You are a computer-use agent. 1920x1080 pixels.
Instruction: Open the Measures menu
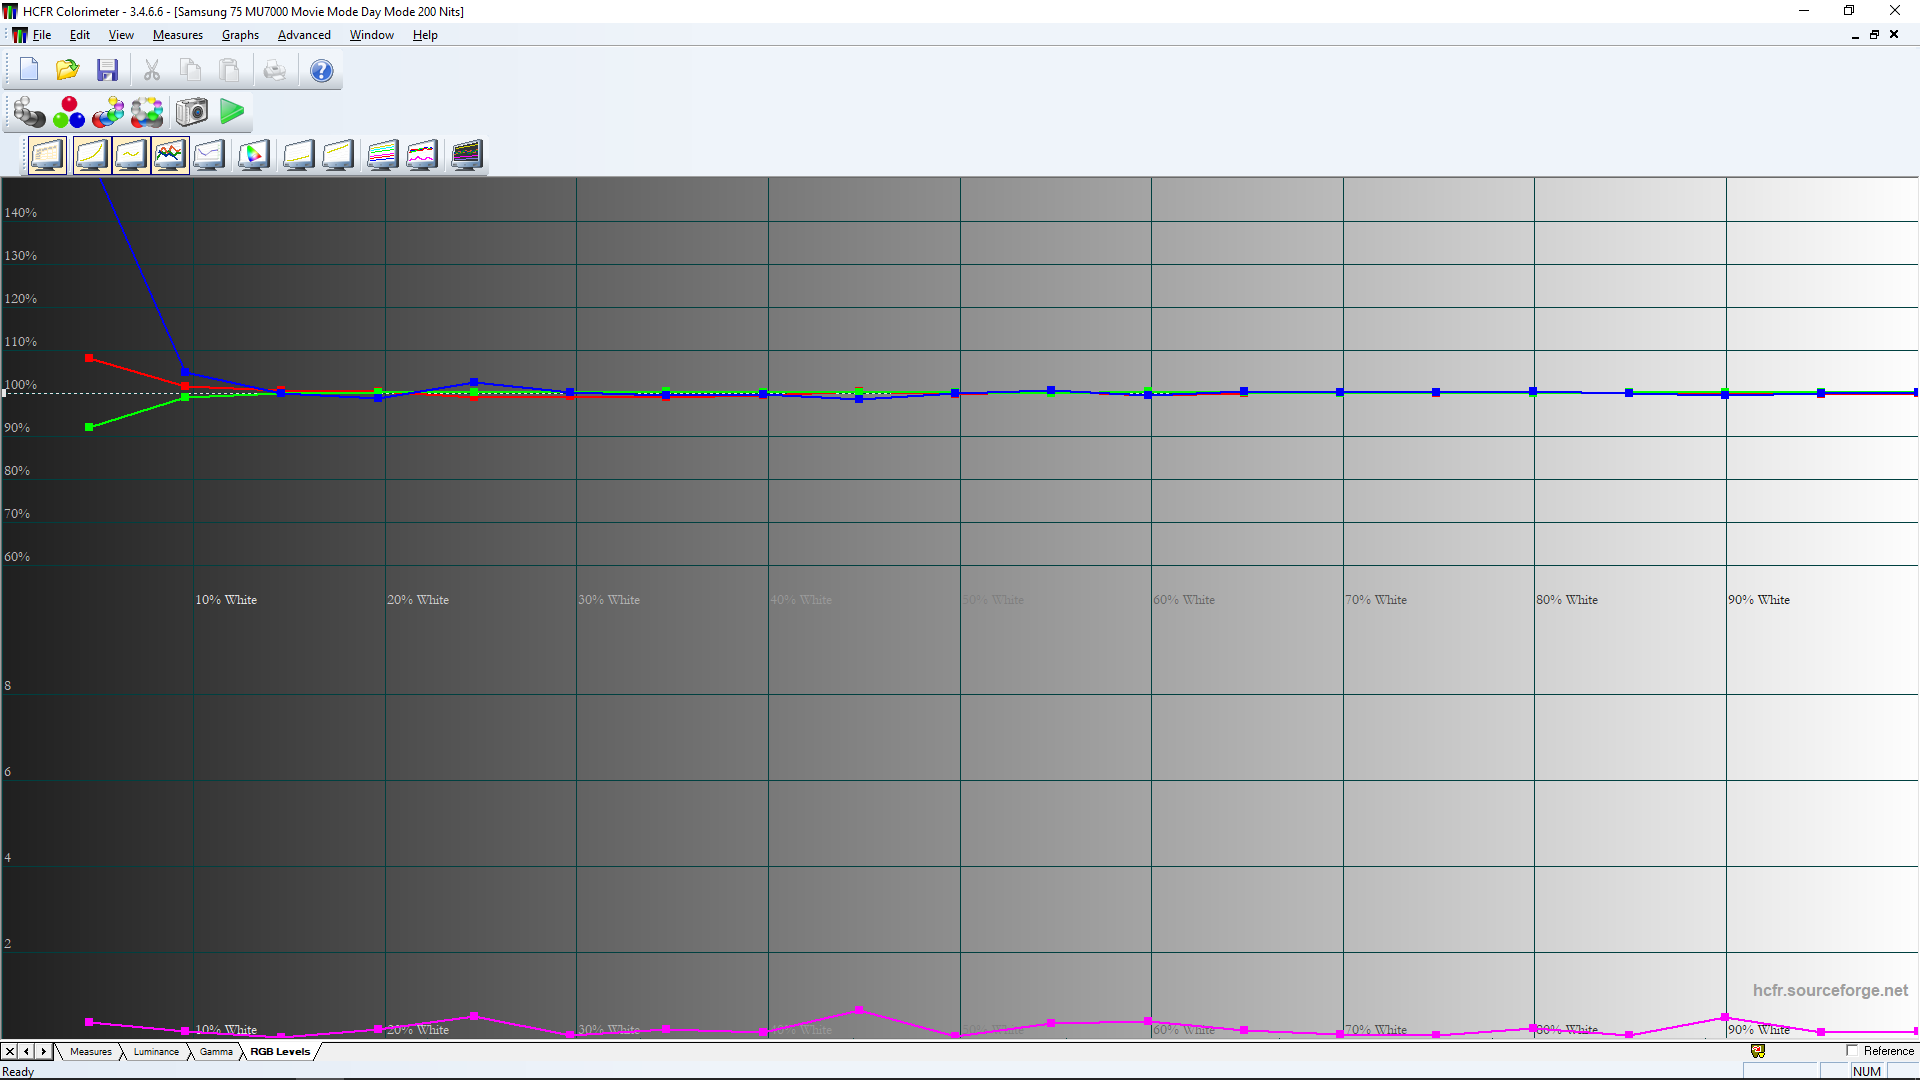coord(177,35)
